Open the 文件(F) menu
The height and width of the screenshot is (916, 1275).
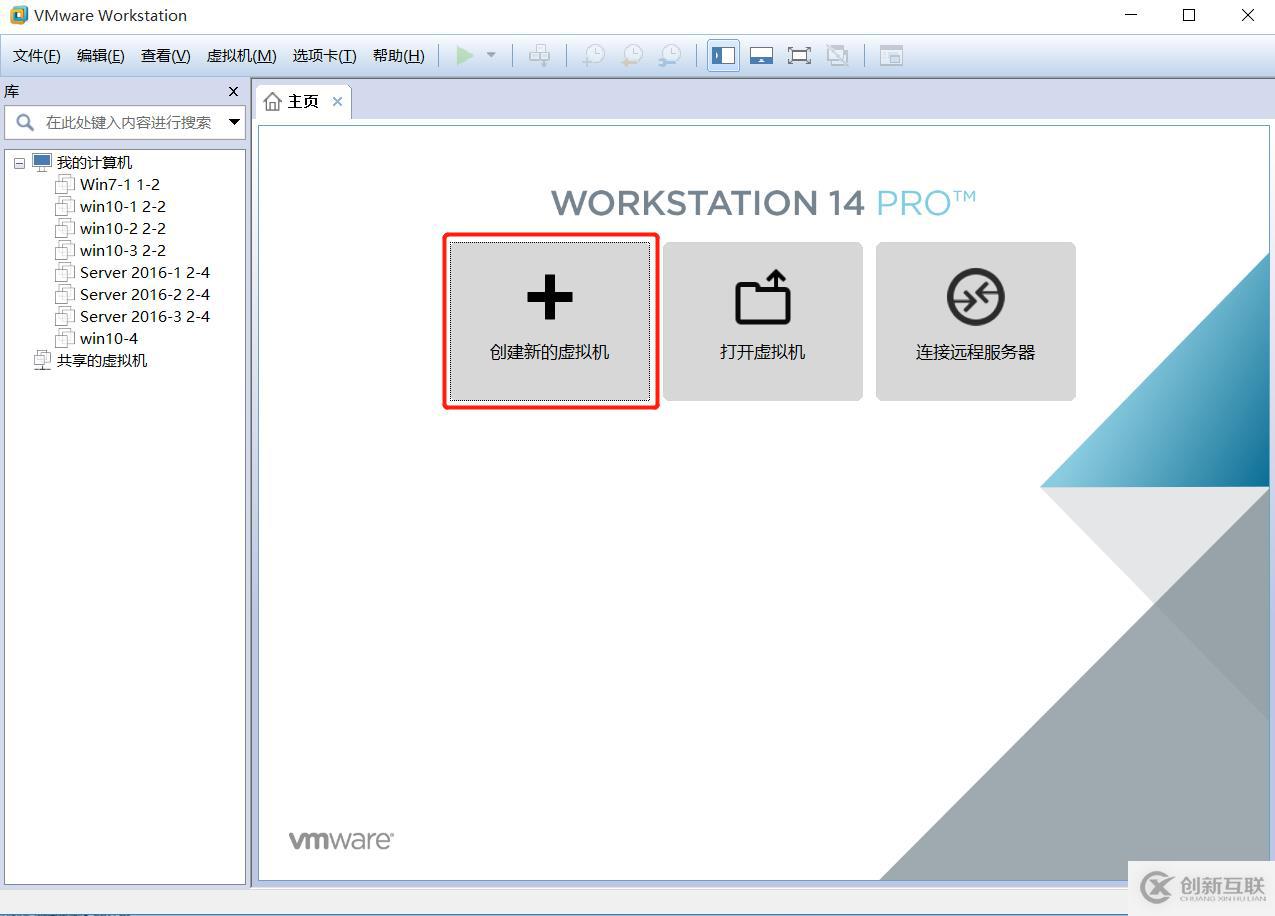pyautogui.click(x=37, y=55)
